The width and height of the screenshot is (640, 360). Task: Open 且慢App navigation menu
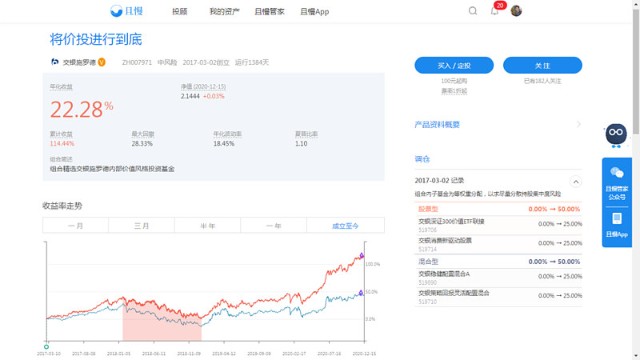pos(315,11)
